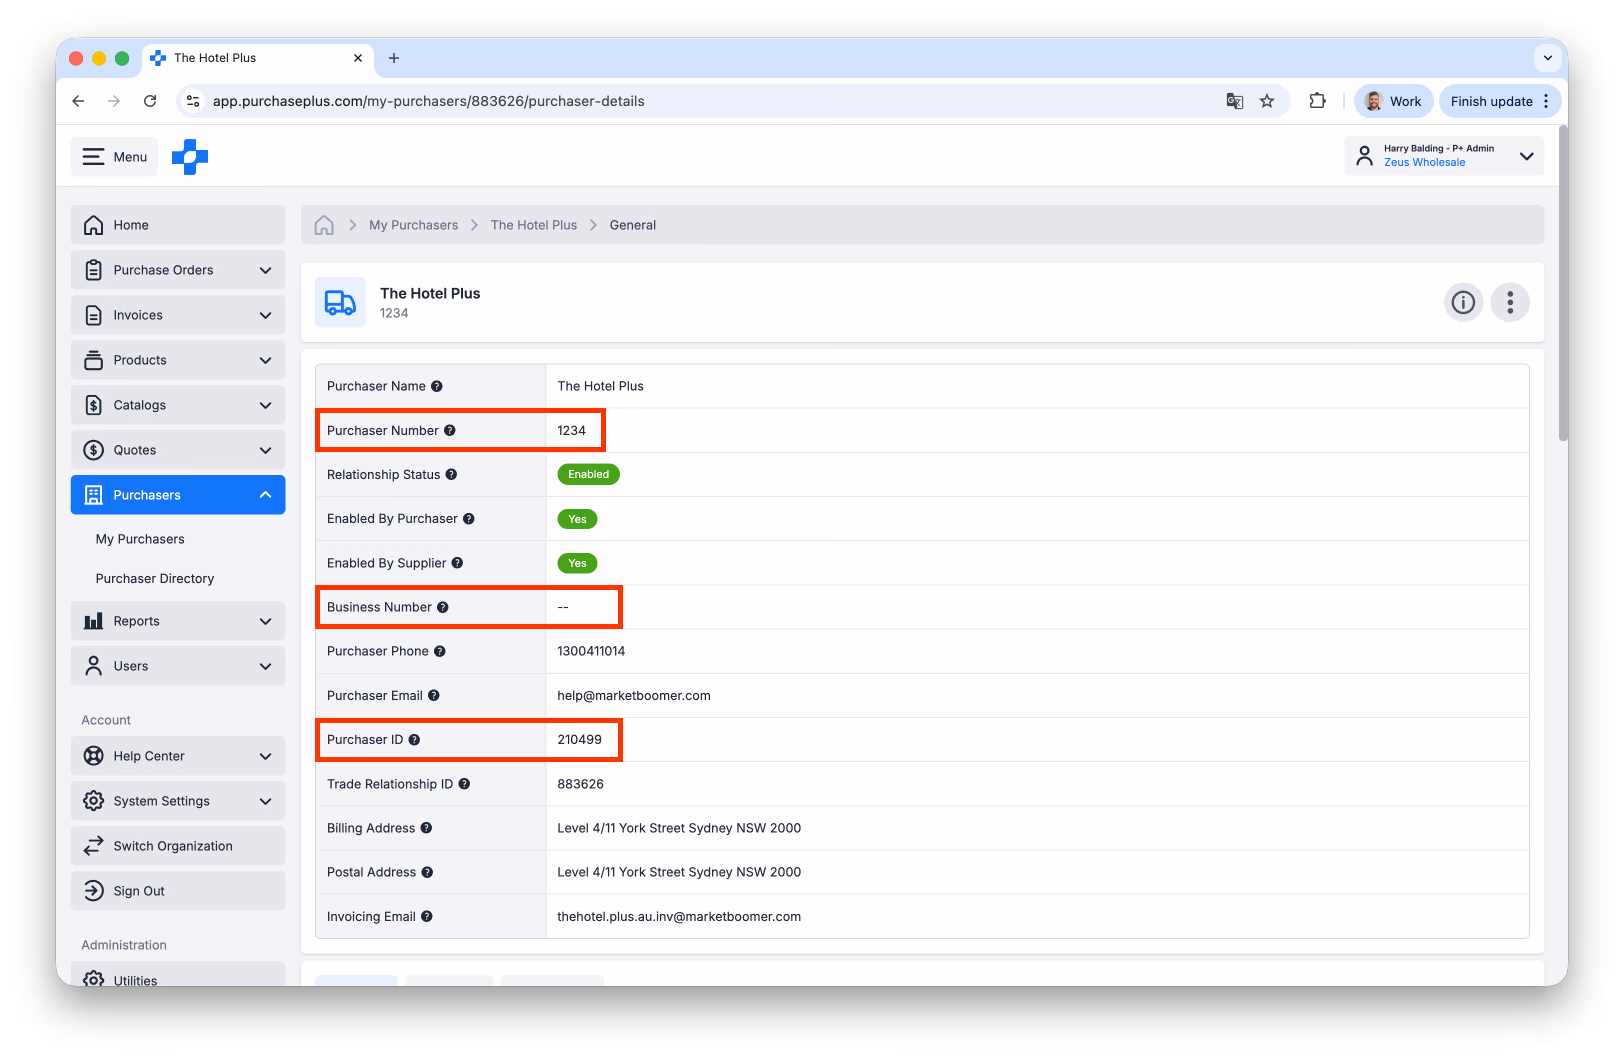Click help icon next to Purchaser Number

[x=450, y=431]
